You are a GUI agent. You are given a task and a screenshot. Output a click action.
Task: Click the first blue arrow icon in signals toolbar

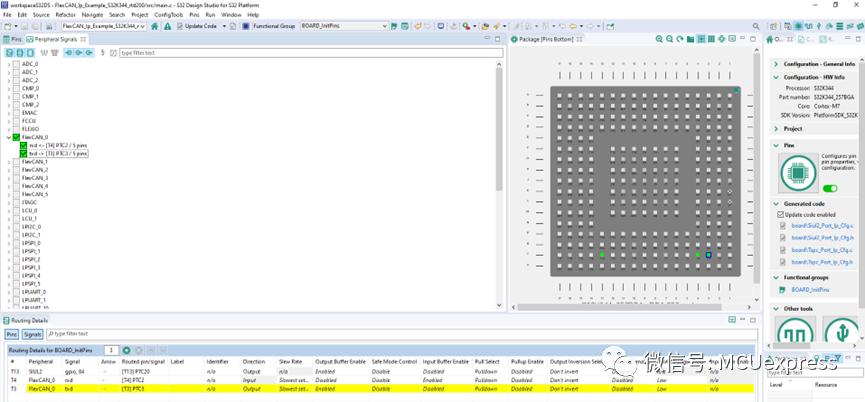click(x=68, y=53)
